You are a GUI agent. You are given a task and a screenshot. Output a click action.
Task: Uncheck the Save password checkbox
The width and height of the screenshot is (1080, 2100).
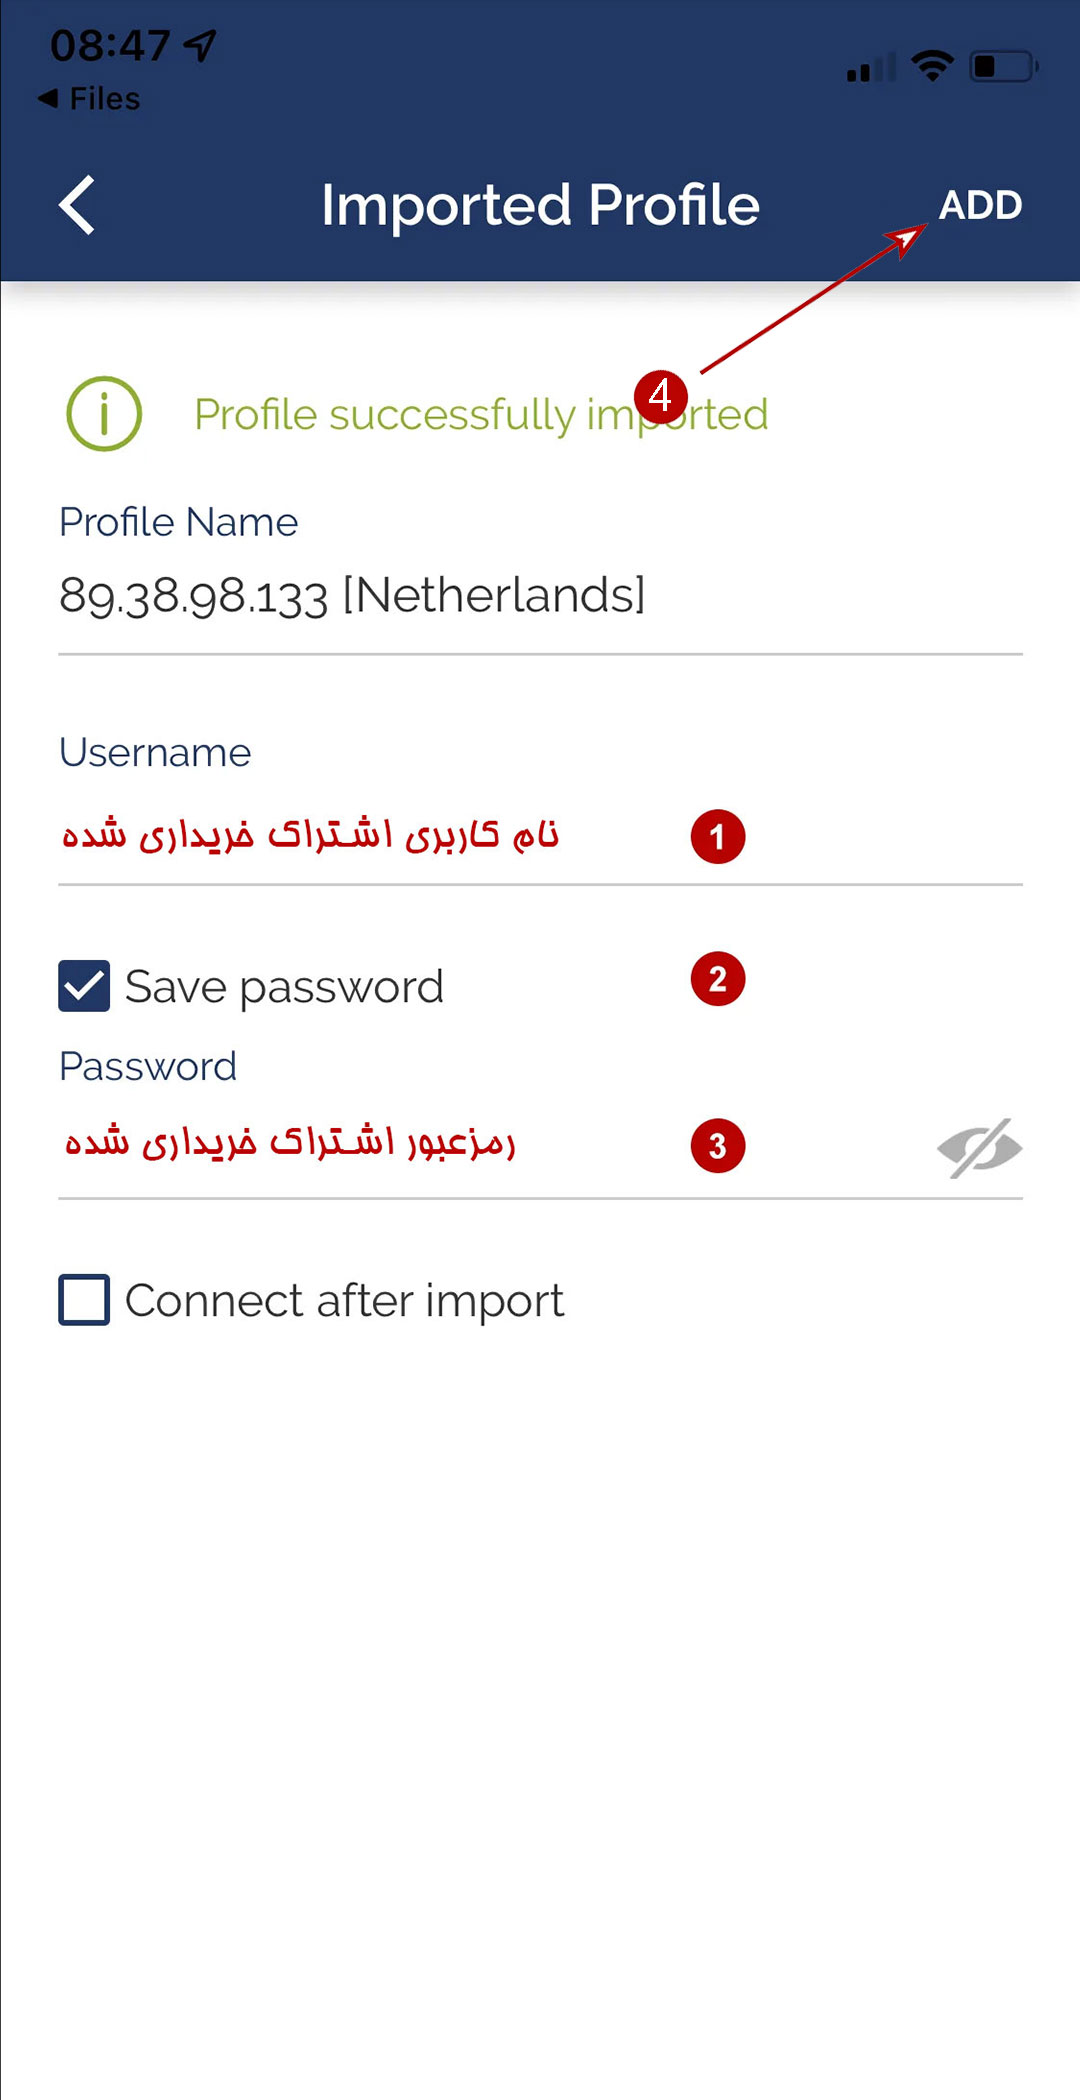coord(84,986)
